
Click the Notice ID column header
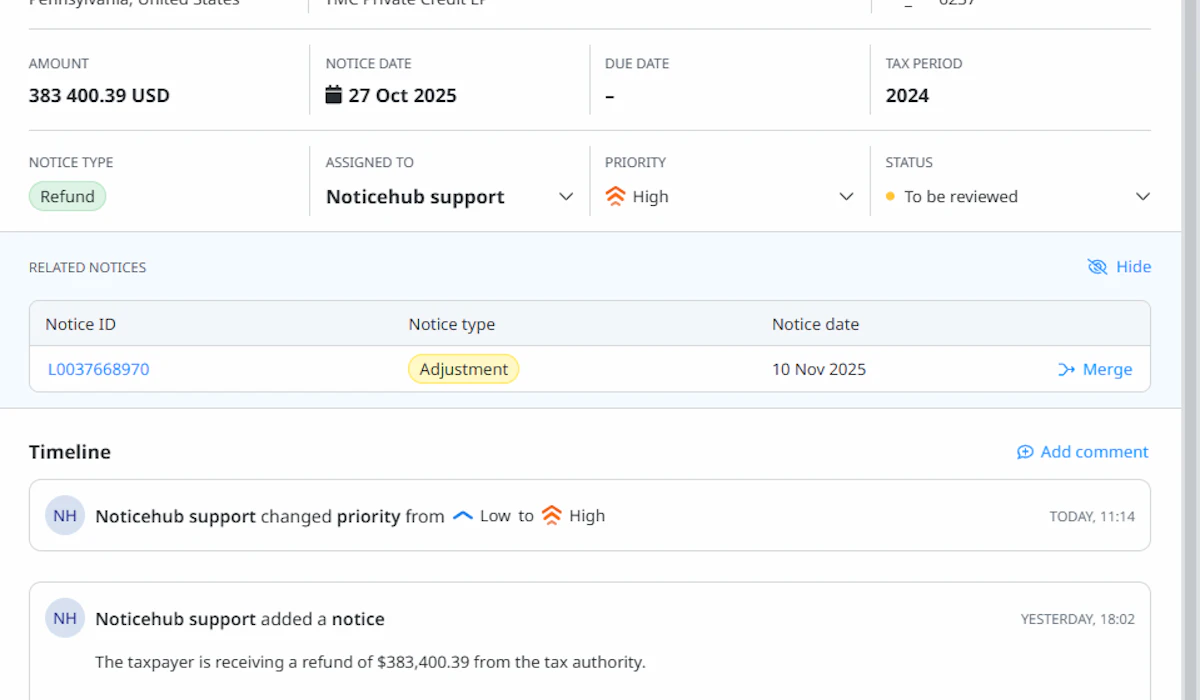click(80, 324)
